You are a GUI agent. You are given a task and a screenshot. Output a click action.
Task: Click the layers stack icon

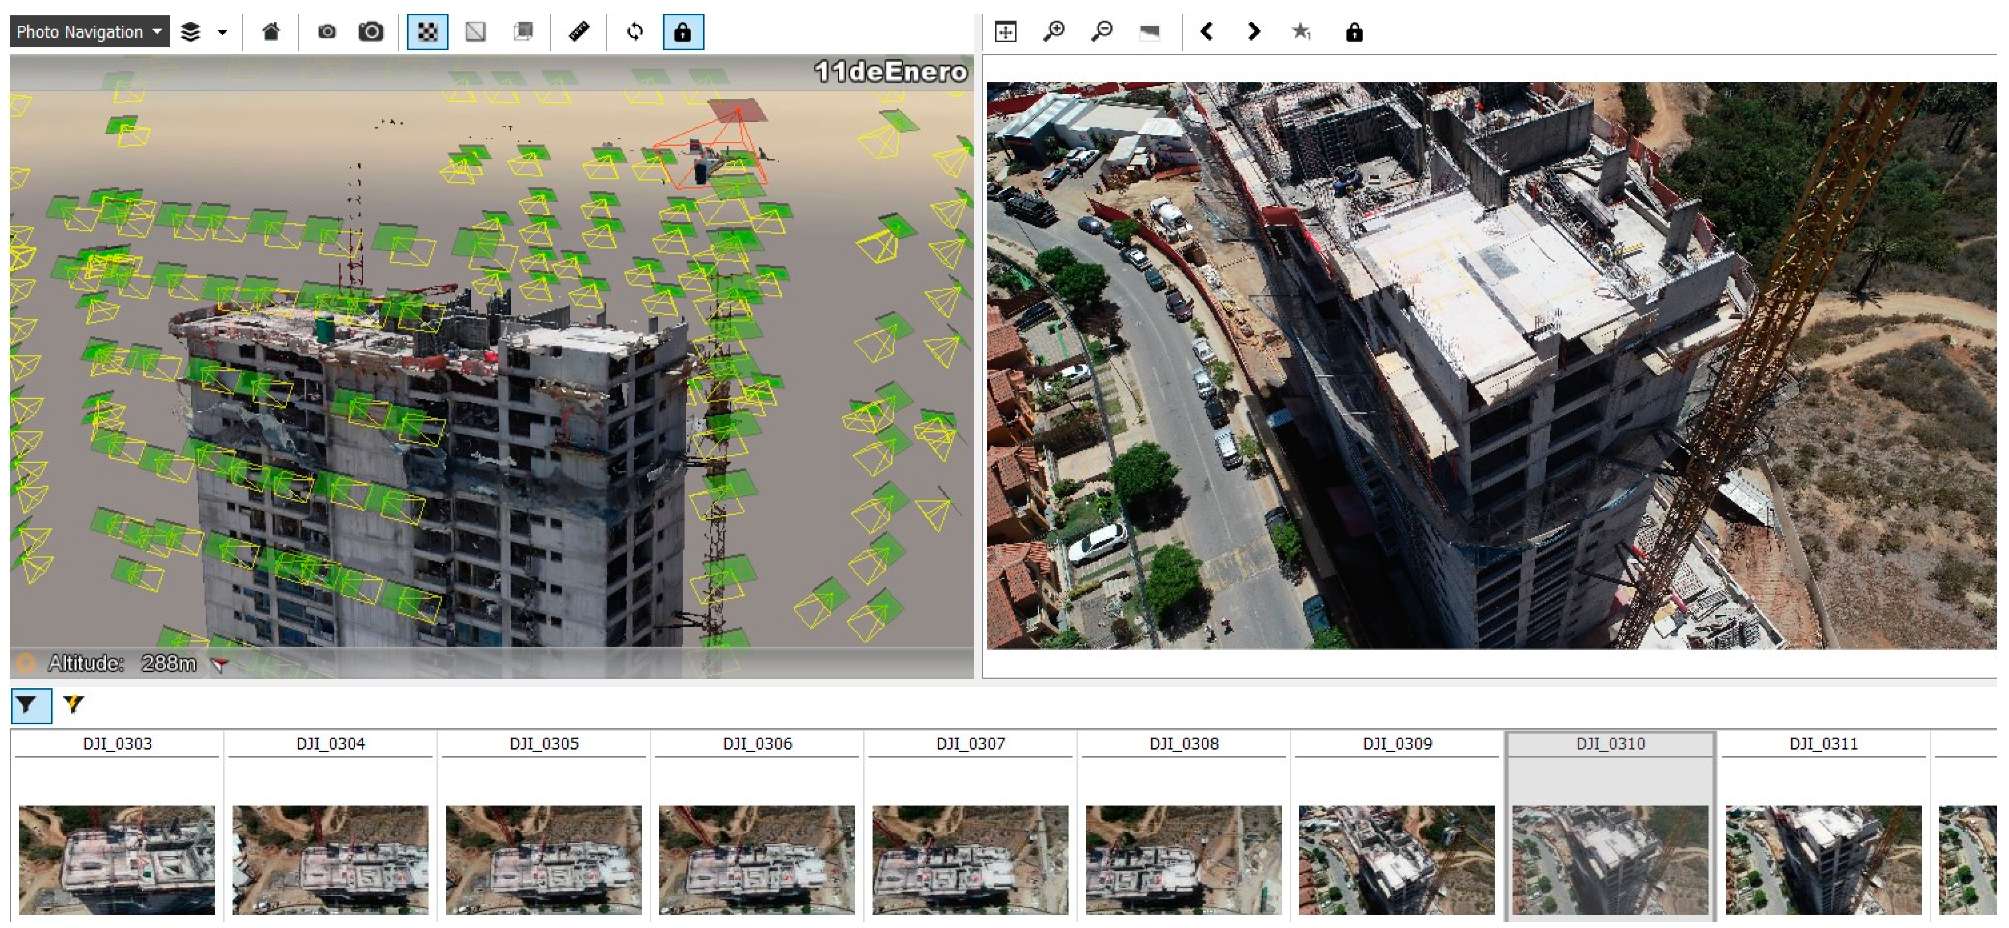[191, 32]
